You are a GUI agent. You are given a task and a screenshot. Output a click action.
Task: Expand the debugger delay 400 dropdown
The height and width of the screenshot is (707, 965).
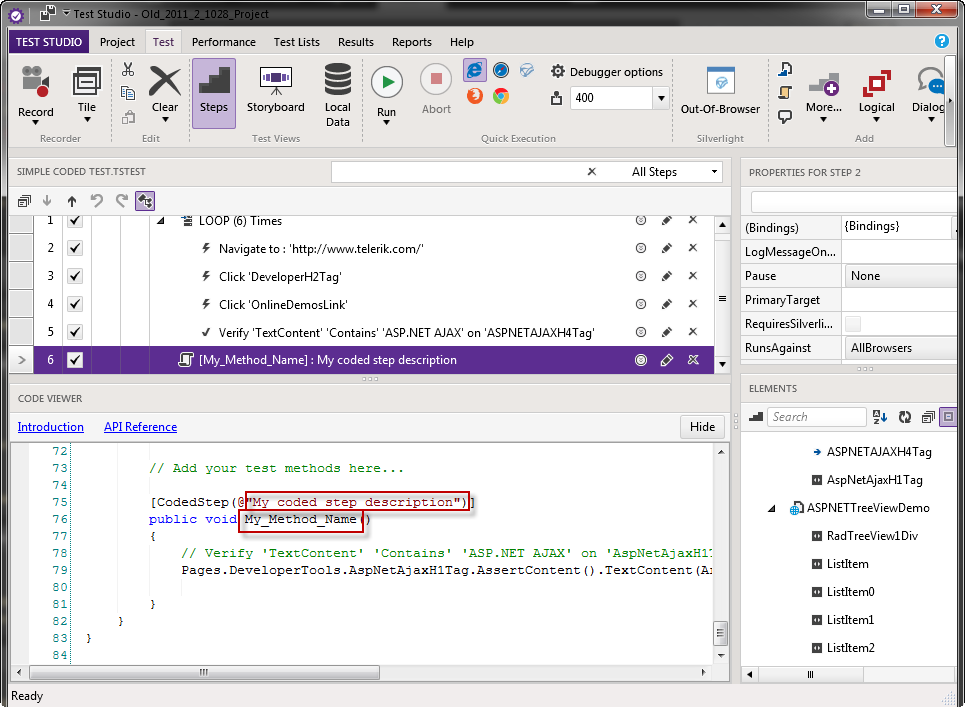pos(660,98)
